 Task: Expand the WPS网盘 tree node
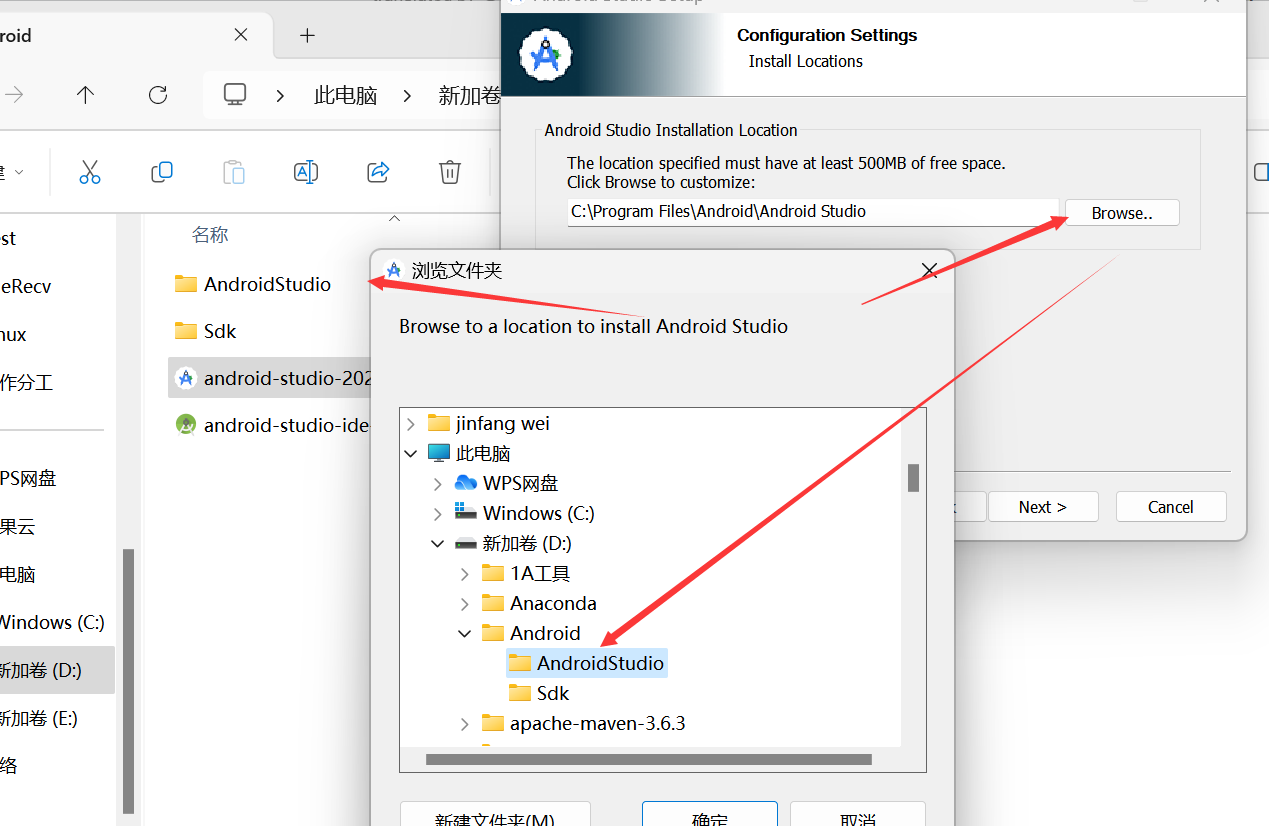click(x=438, y=484)
